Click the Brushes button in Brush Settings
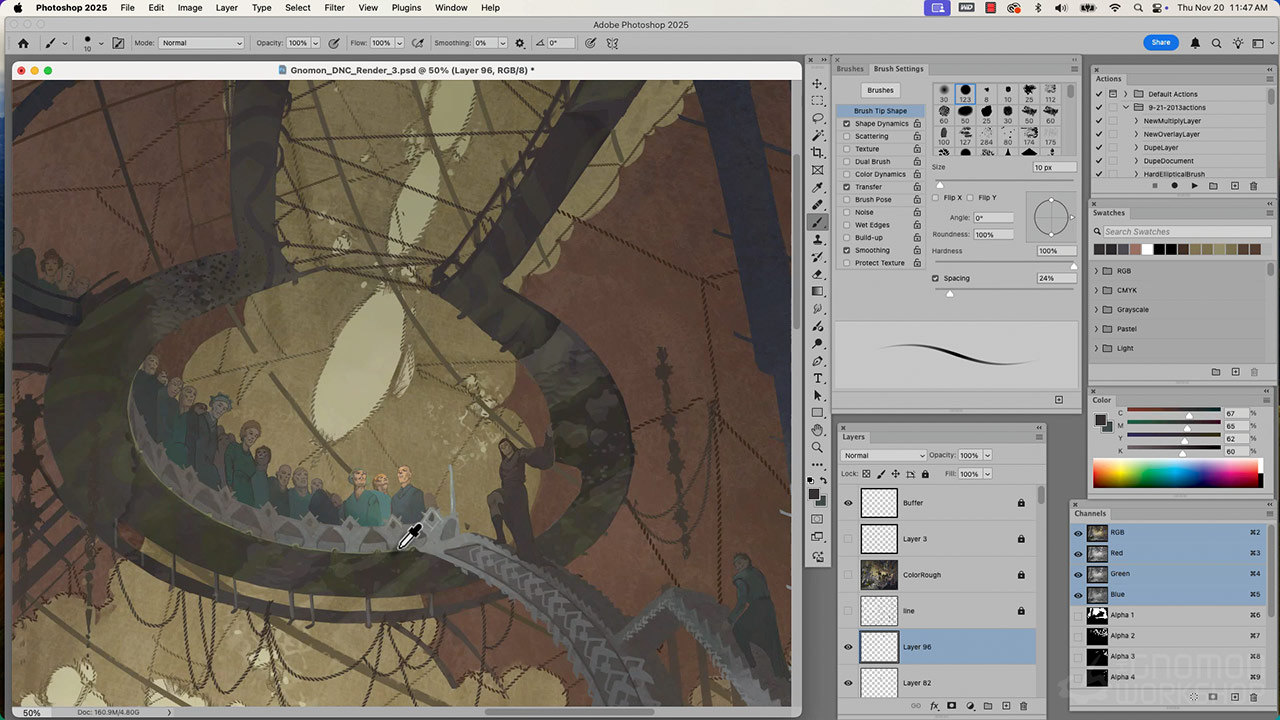This screenshot has width=1280, height=720. point(880,90)
